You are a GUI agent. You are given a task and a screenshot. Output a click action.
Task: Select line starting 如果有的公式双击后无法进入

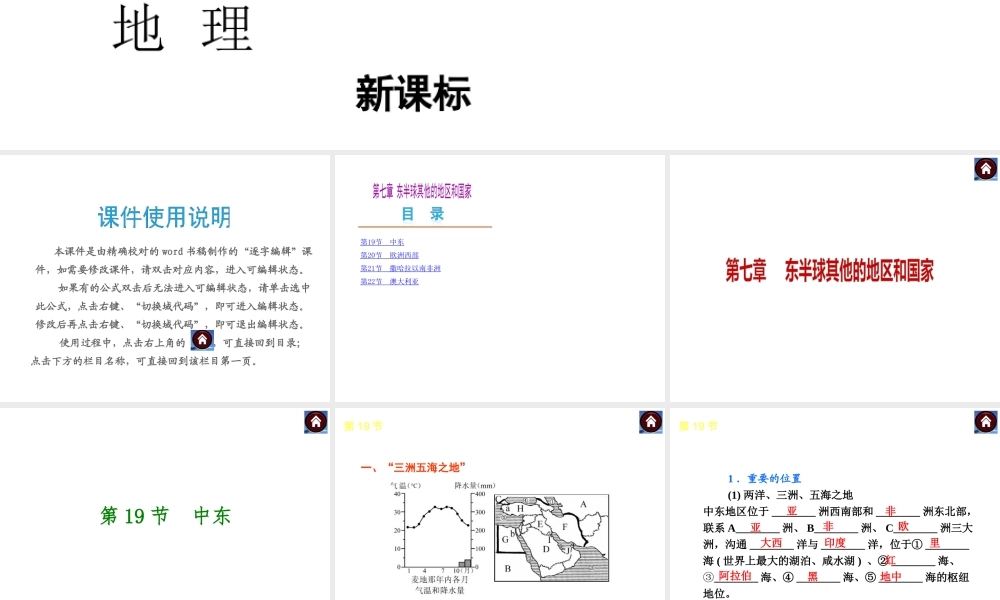point(184,288)
